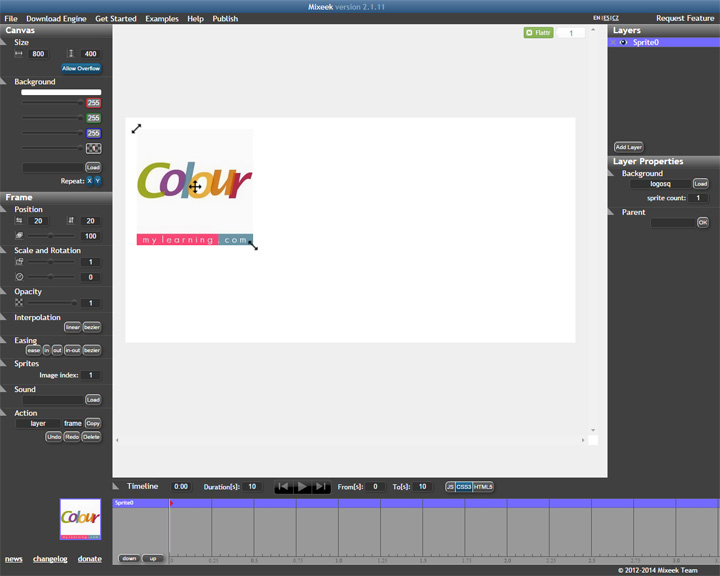Open the Examples menu

point(162,18)
